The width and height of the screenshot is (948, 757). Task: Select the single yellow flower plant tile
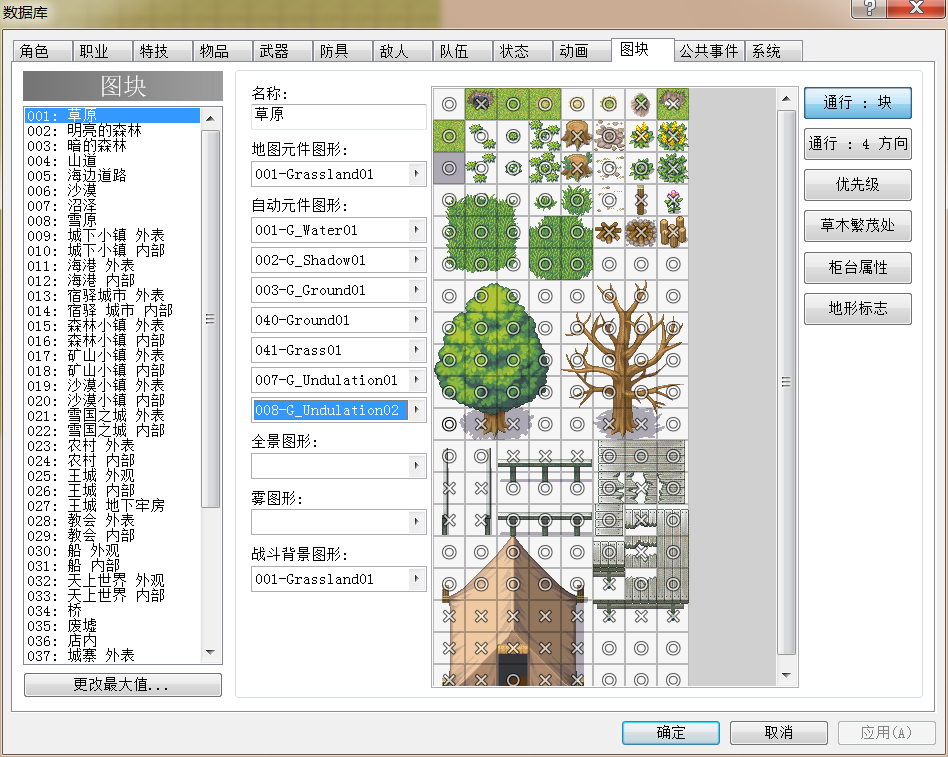tap(641, 136)
